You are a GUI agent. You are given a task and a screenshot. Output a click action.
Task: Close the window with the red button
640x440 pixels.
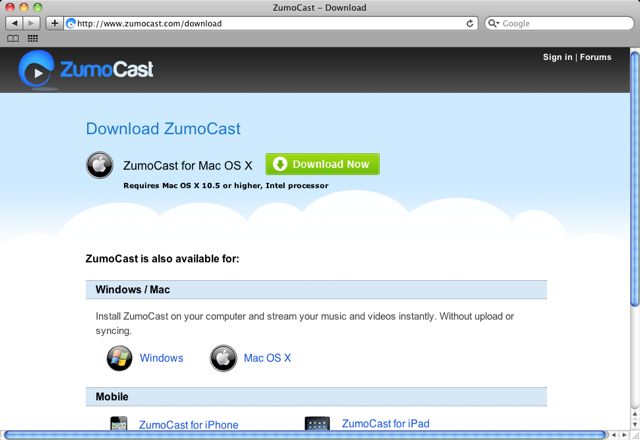pyautogui.click(x=10, y=7)
